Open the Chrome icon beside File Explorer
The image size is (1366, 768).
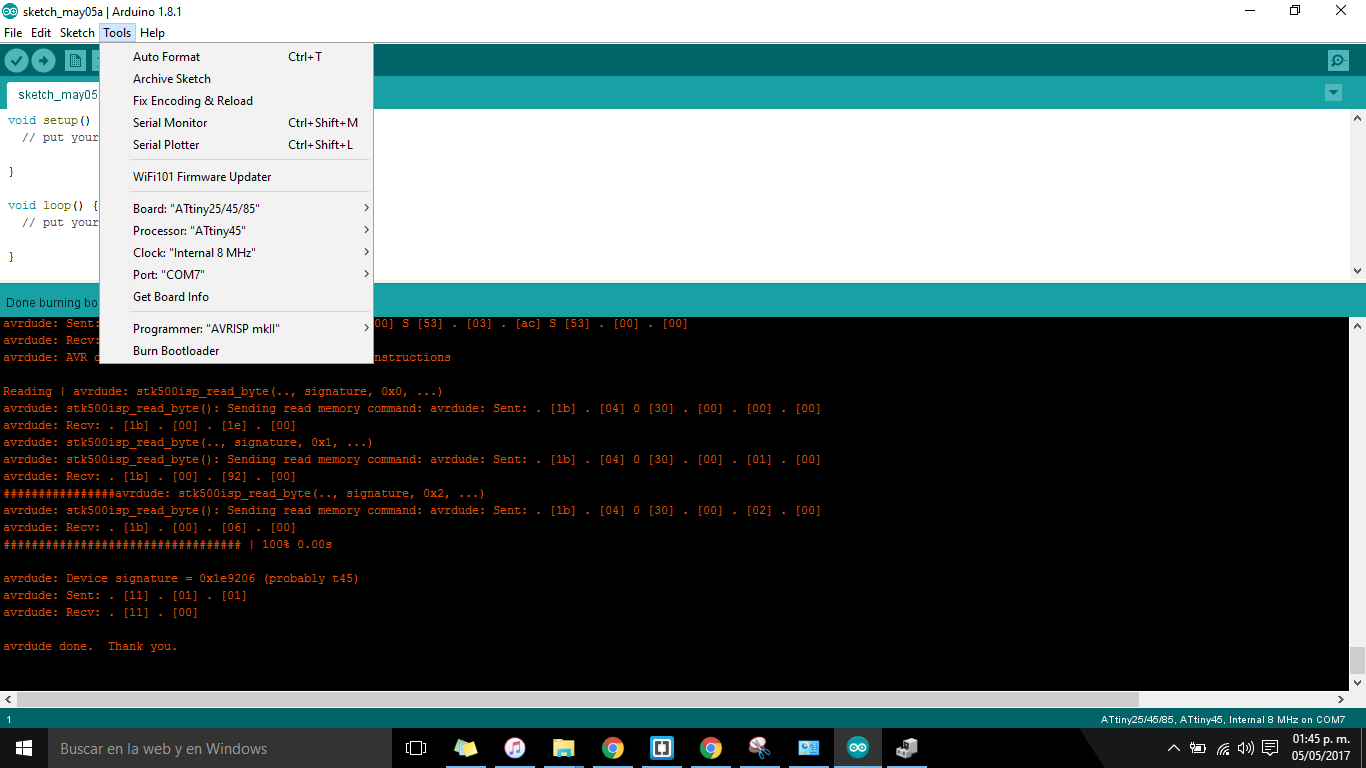tap(612, 748)
